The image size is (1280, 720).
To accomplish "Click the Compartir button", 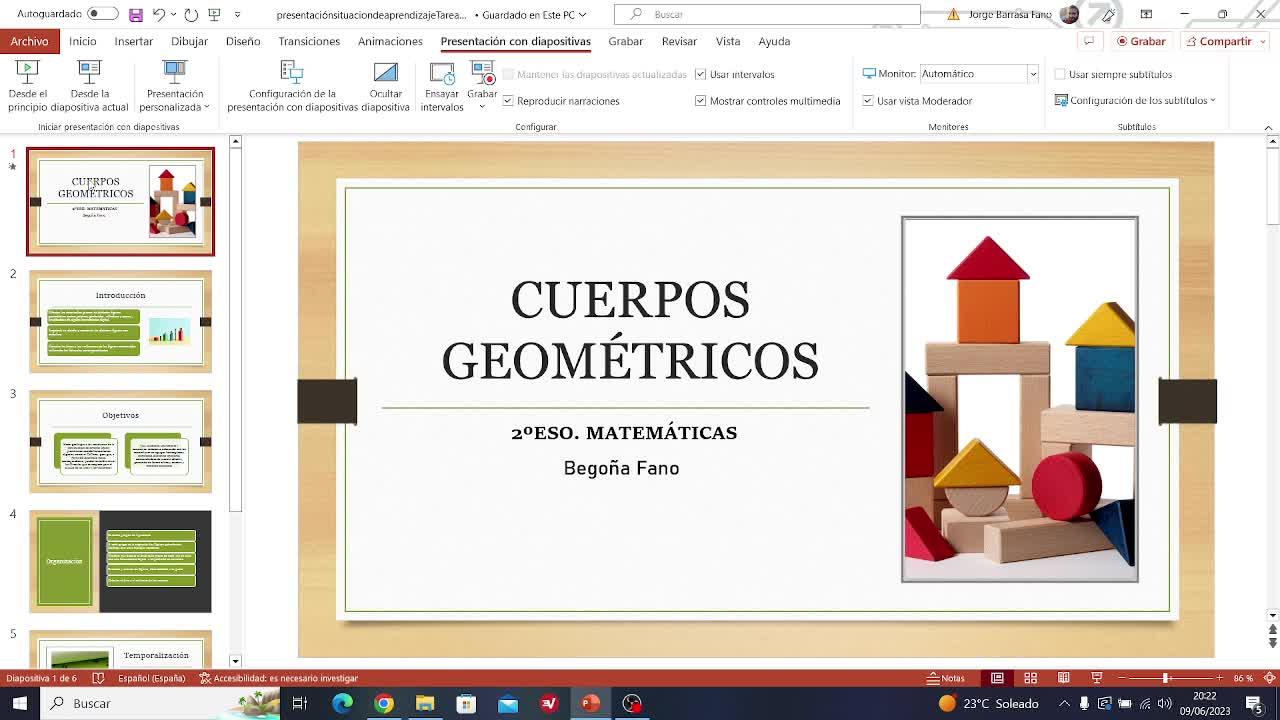I will point(1218,41).
